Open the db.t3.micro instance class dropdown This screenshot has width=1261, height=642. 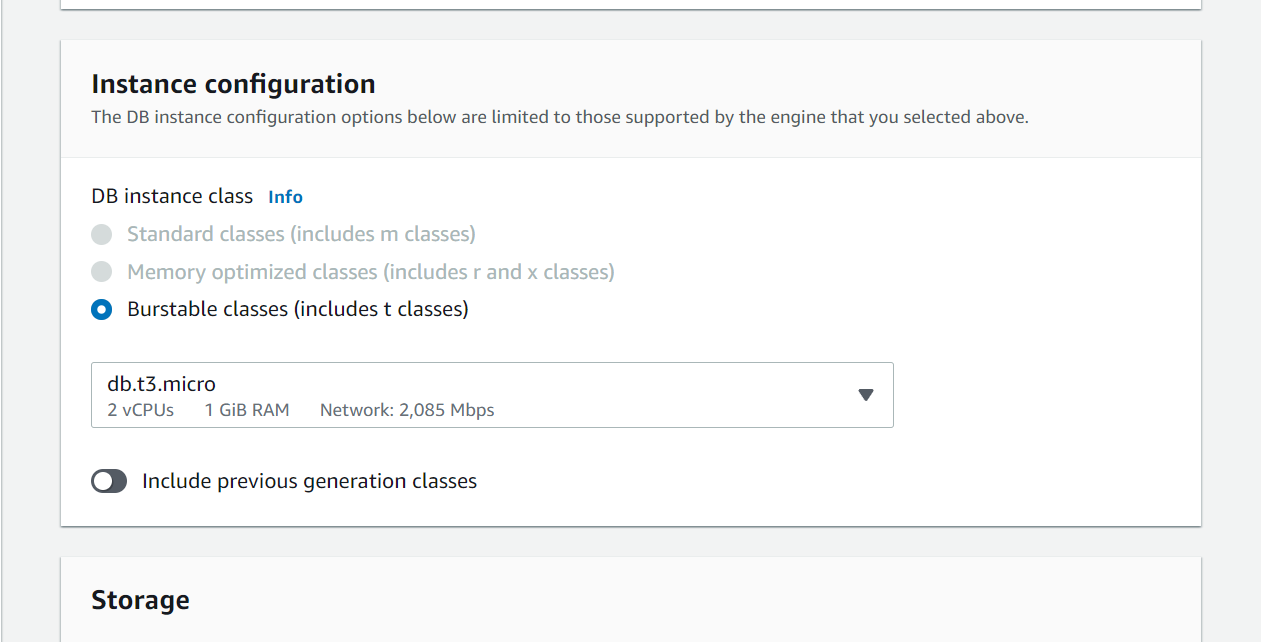coord(492,395)
